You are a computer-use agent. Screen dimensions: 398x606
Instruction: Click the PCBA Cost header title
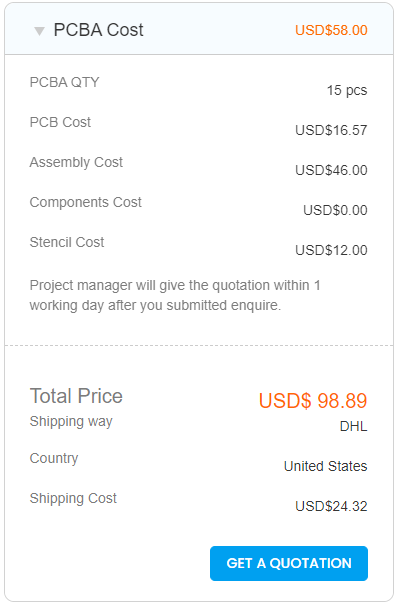(x=99, y=30)
